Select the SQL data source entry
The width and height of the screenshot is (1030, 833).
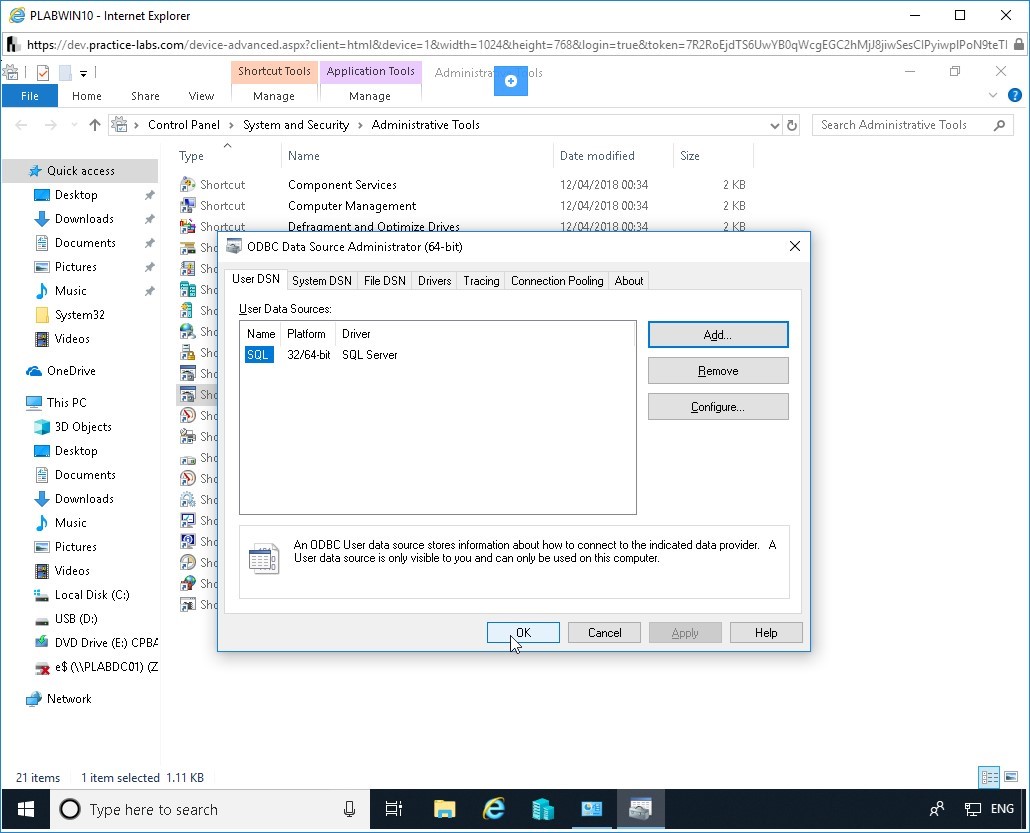coord(259,355)
